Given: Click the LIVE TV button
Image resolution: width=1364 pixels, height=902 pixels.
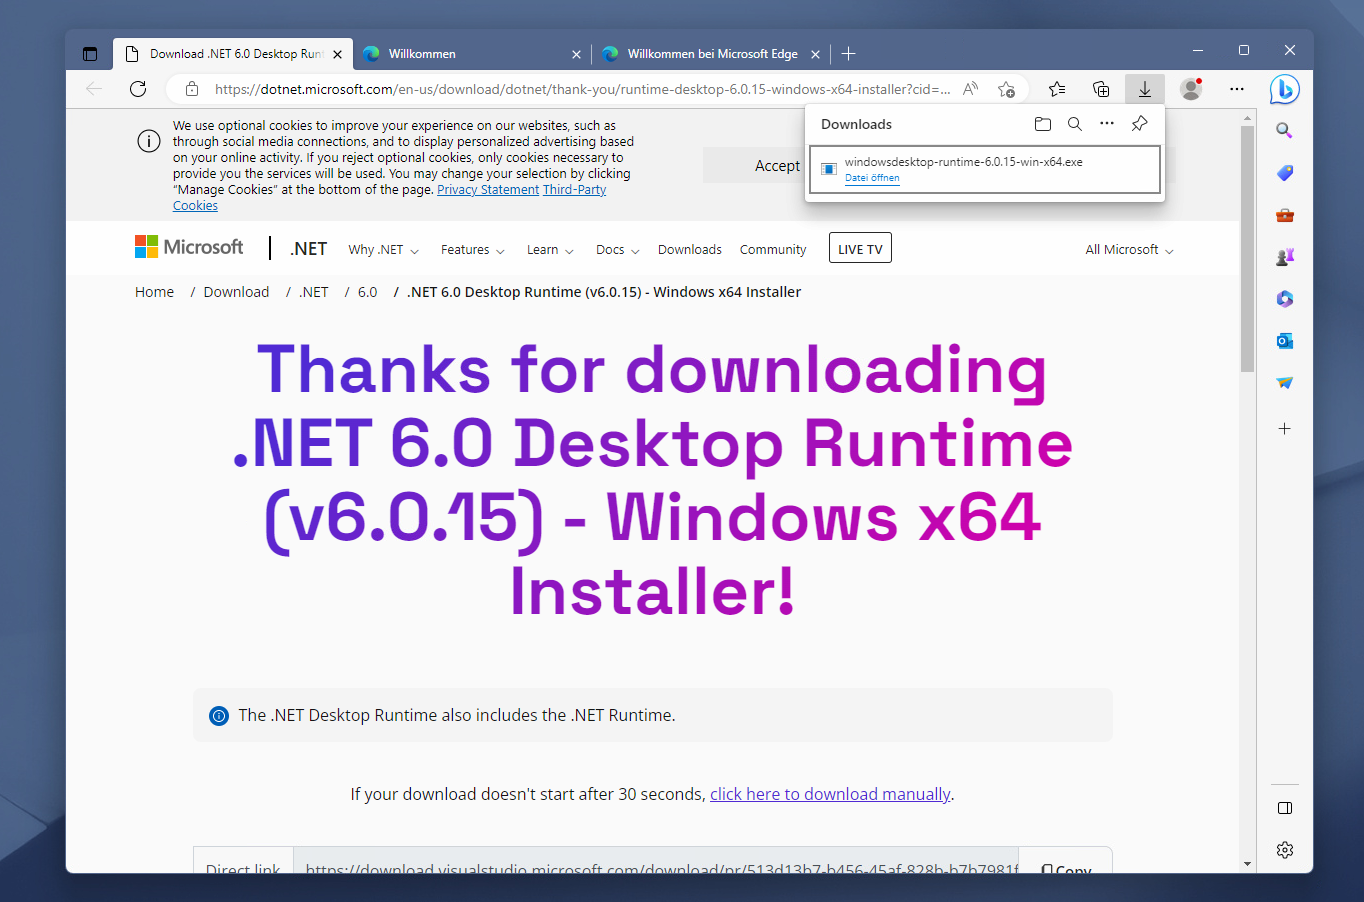Looking at the screenshot, I should [x=860, y=248].
